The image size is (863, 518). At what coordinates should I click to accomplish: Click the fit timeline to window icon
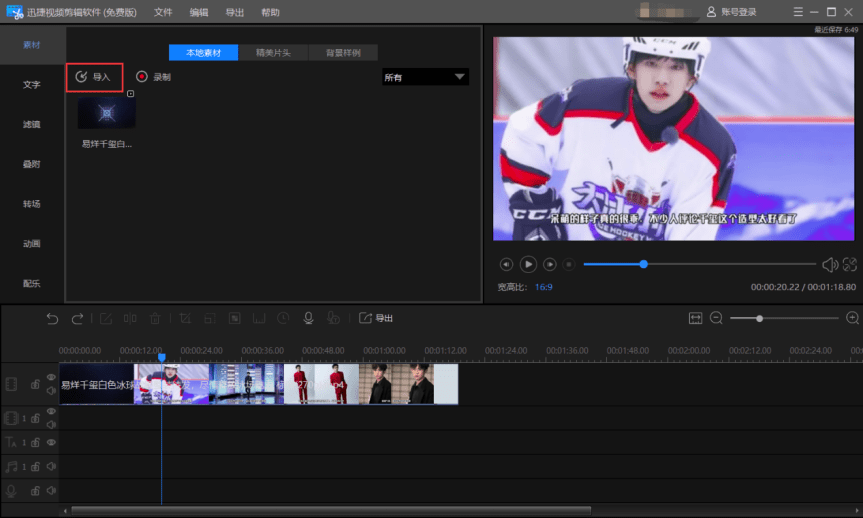point(695,318)
